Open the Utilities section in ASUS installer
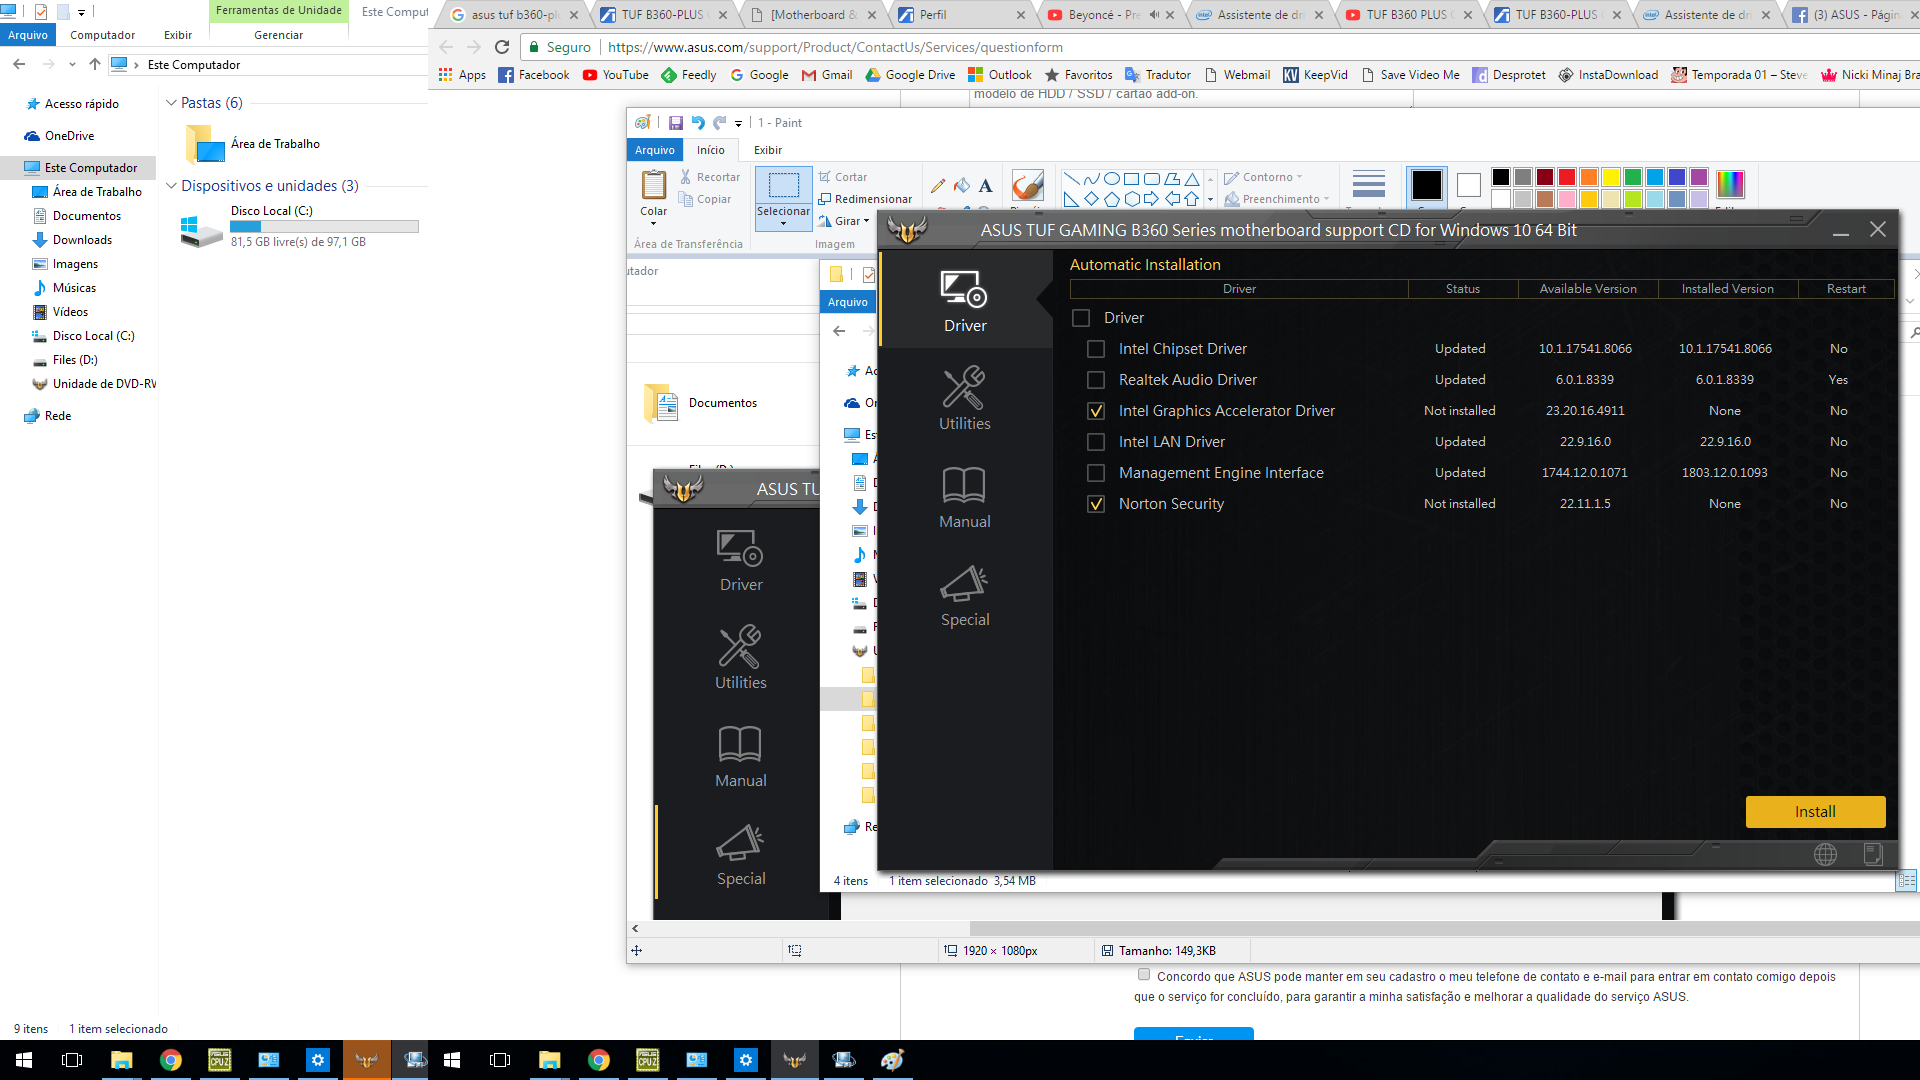This screenshot has height=1080, width=1920. point(965,399)
